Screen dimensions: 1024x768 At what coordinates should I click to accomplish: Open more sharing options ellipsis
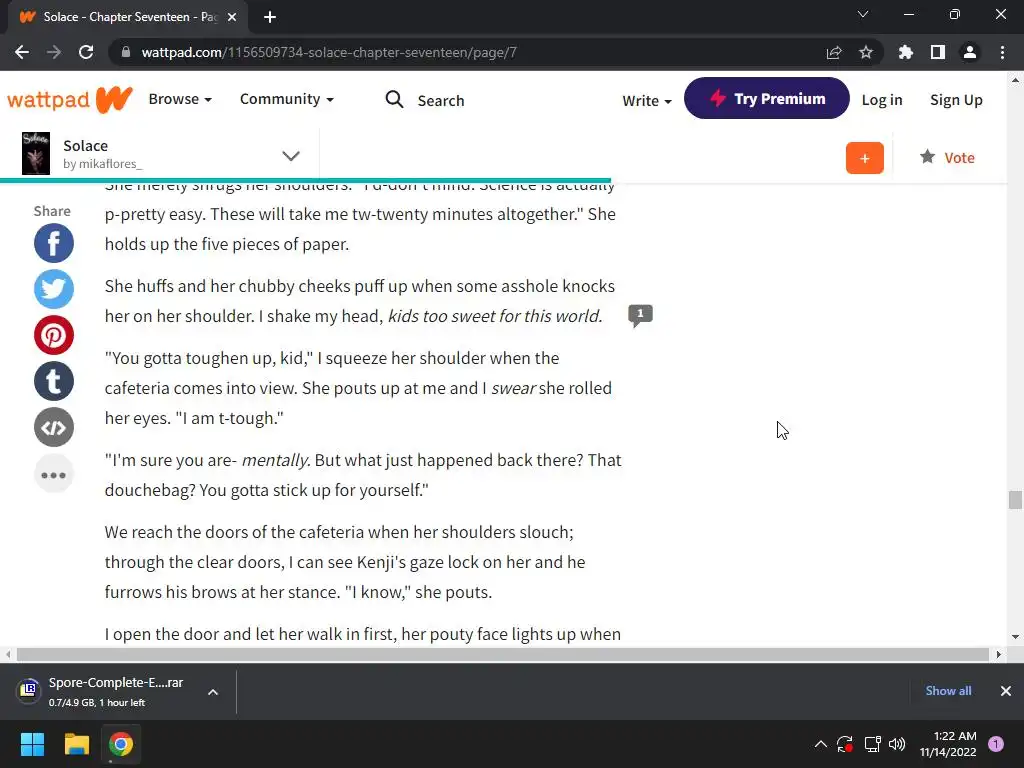(54, 474)
